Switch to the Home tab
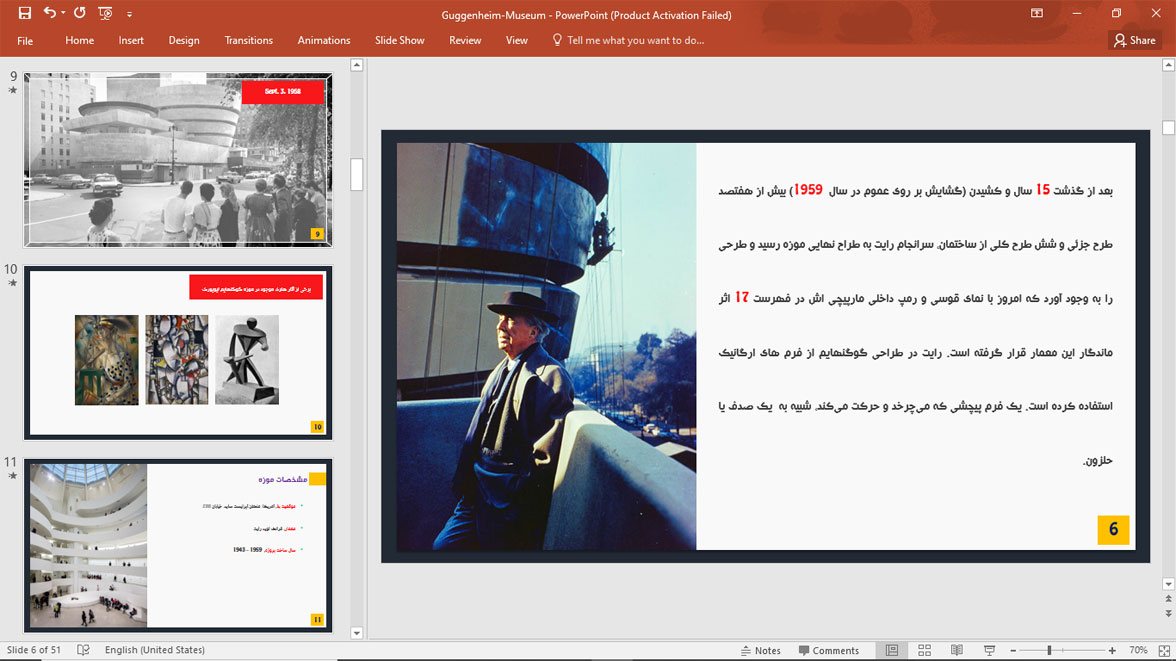The width and height of the screenshot is (1176, 661). [80, 41]
